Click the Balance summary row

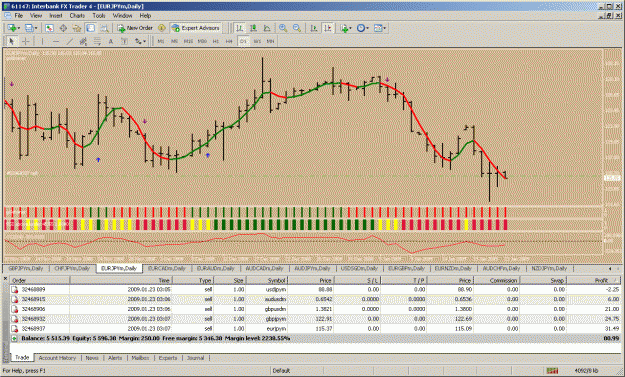[x=315, y=338]
